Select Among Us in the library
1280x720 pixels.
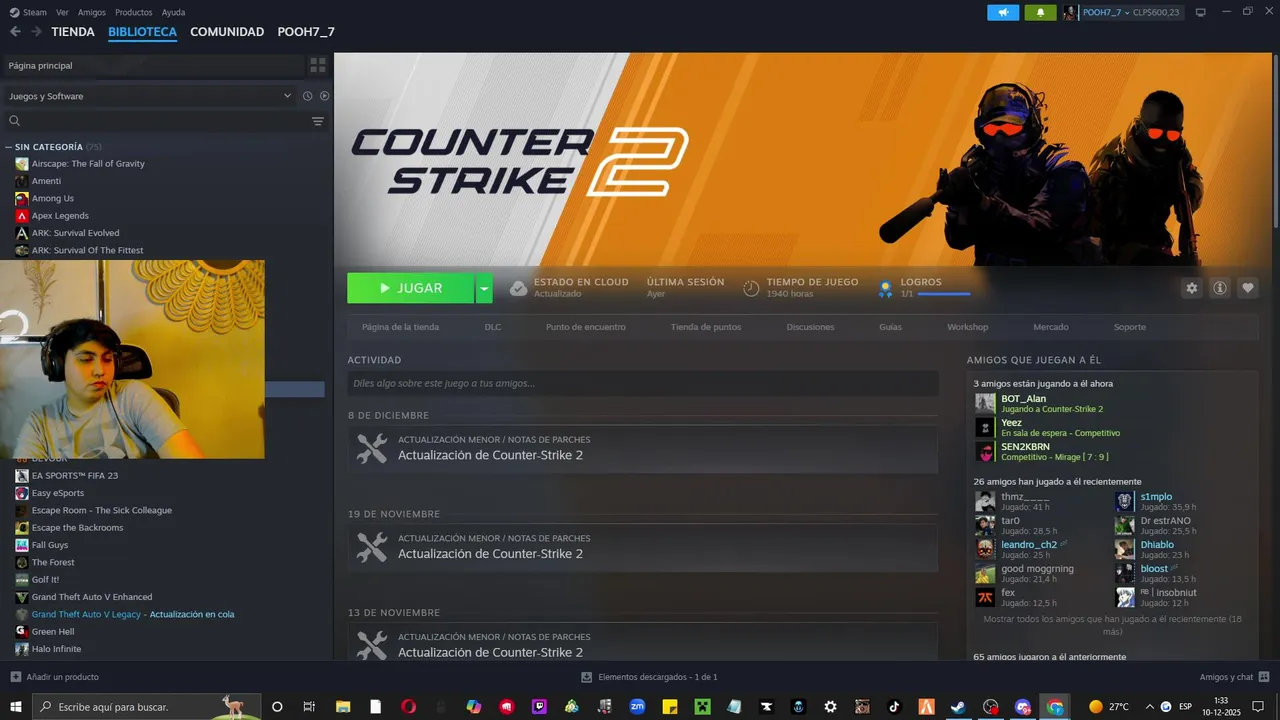(x=52, y=198)
